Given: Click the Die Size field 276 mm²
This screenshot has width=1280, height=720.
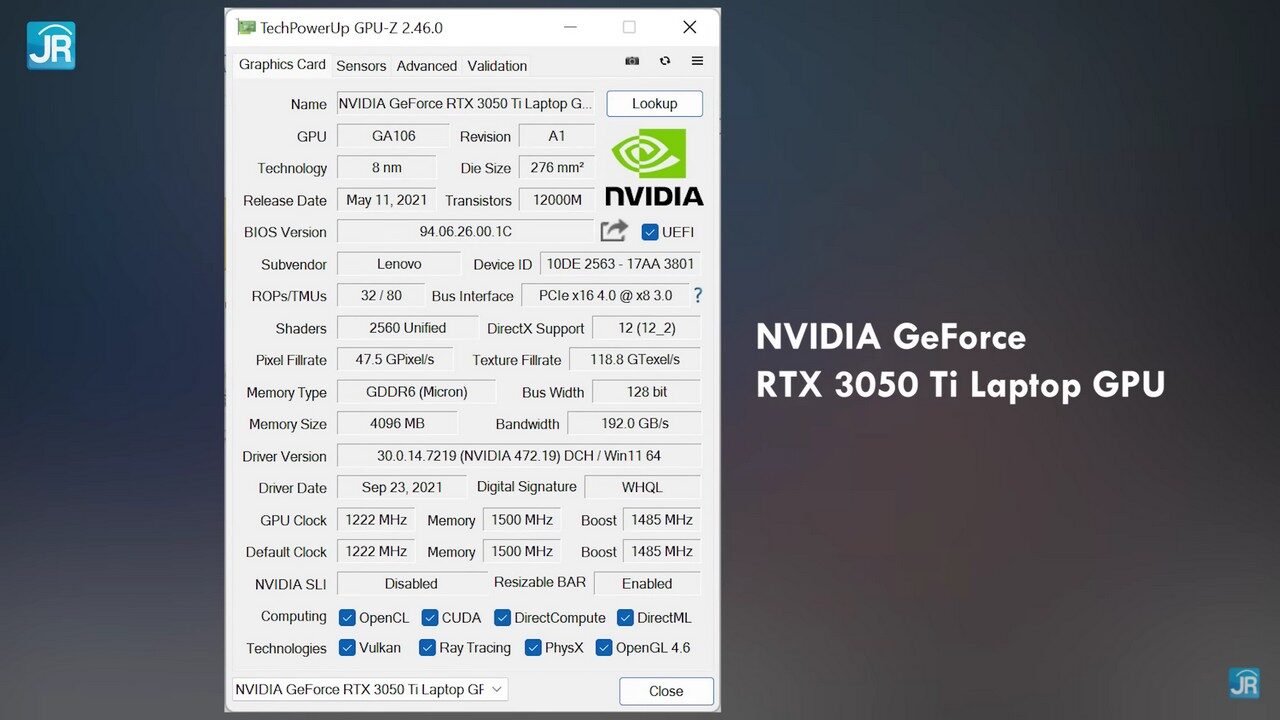Looking at the screenshot, I should pos(557,168).
